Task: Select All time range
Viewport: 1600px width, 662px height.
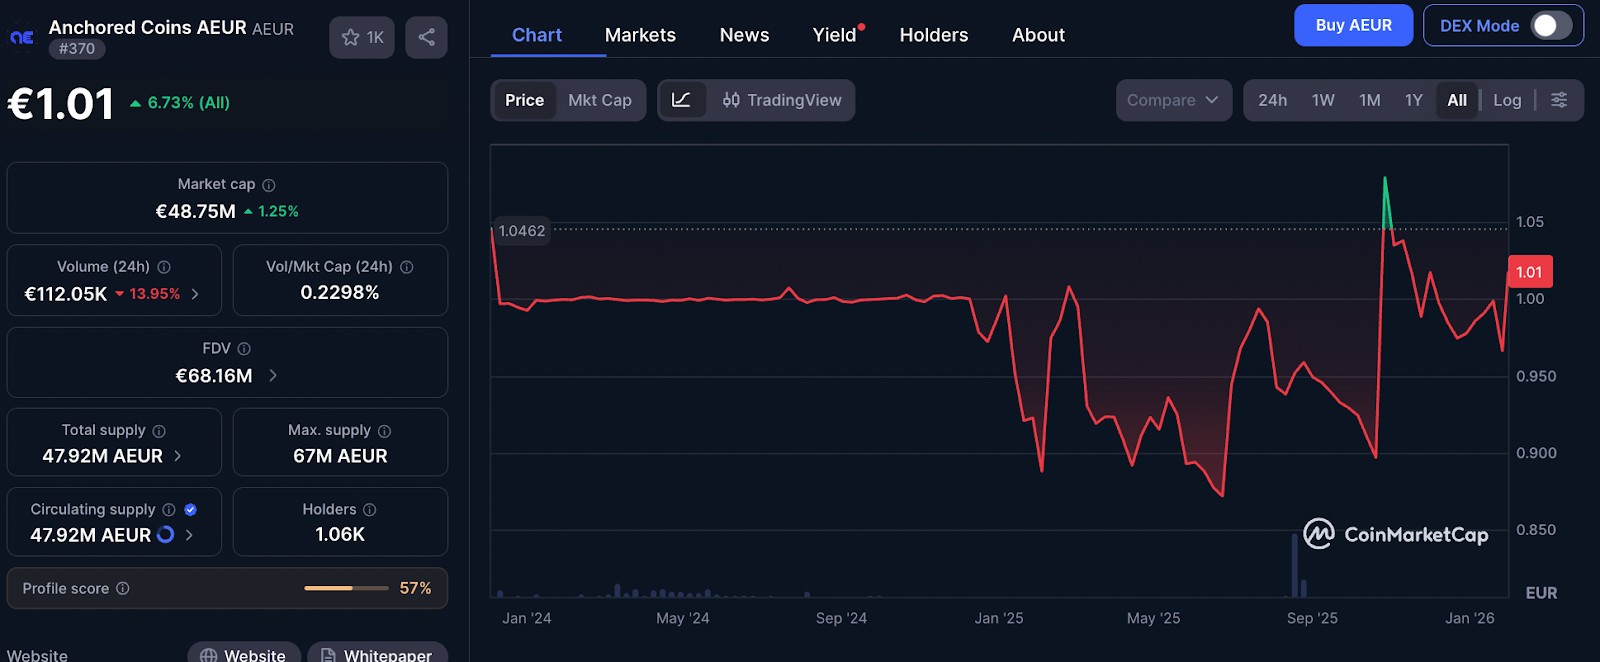Action: [x=1457, y=100]
